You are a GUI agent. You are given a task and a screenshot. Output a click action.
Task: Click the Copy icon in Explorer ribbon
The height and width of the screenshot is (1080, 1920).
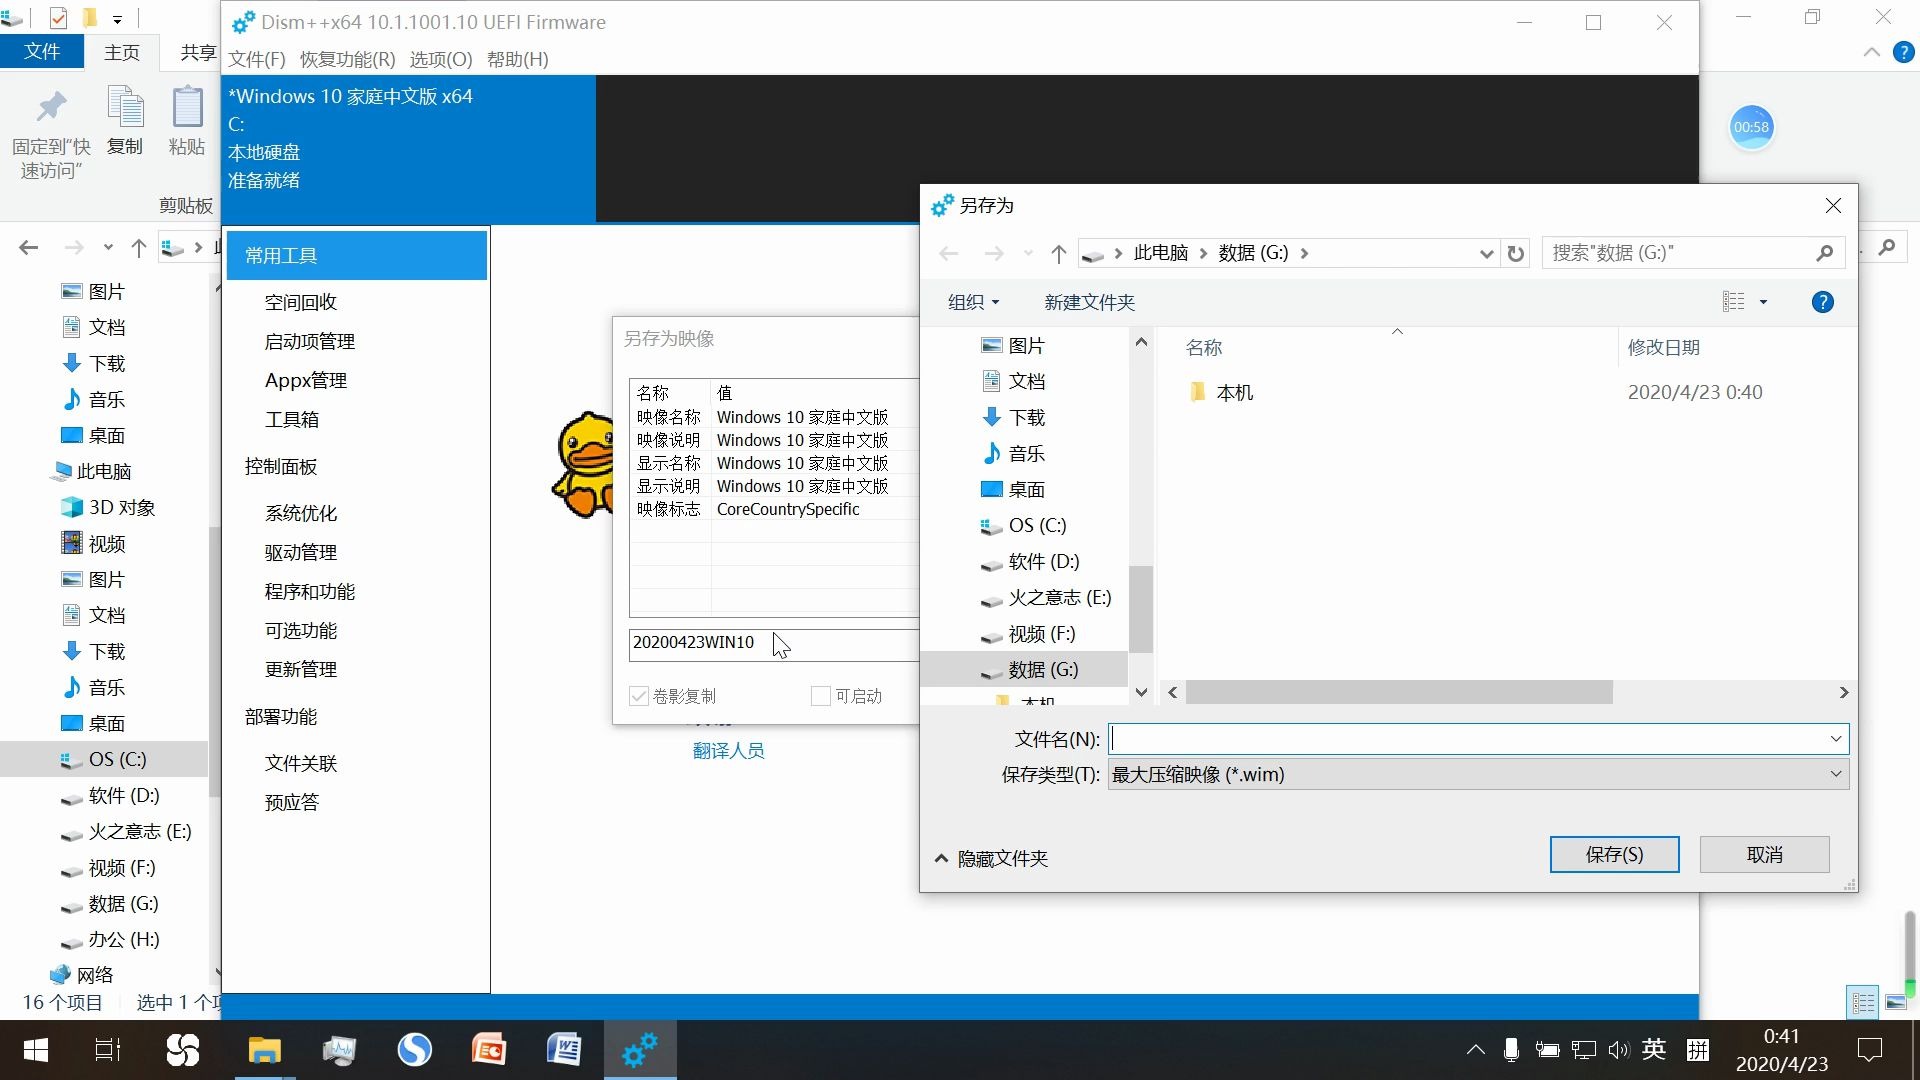point(125,107)
